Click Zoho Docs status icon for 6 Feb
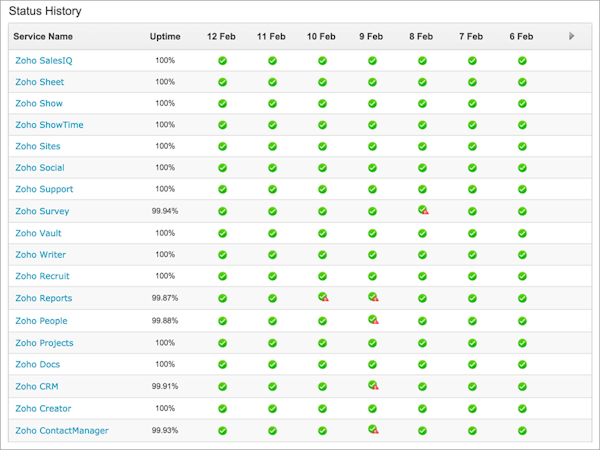Image resolution: width=600 pixels, height=450 pixels. coord(522,364)
